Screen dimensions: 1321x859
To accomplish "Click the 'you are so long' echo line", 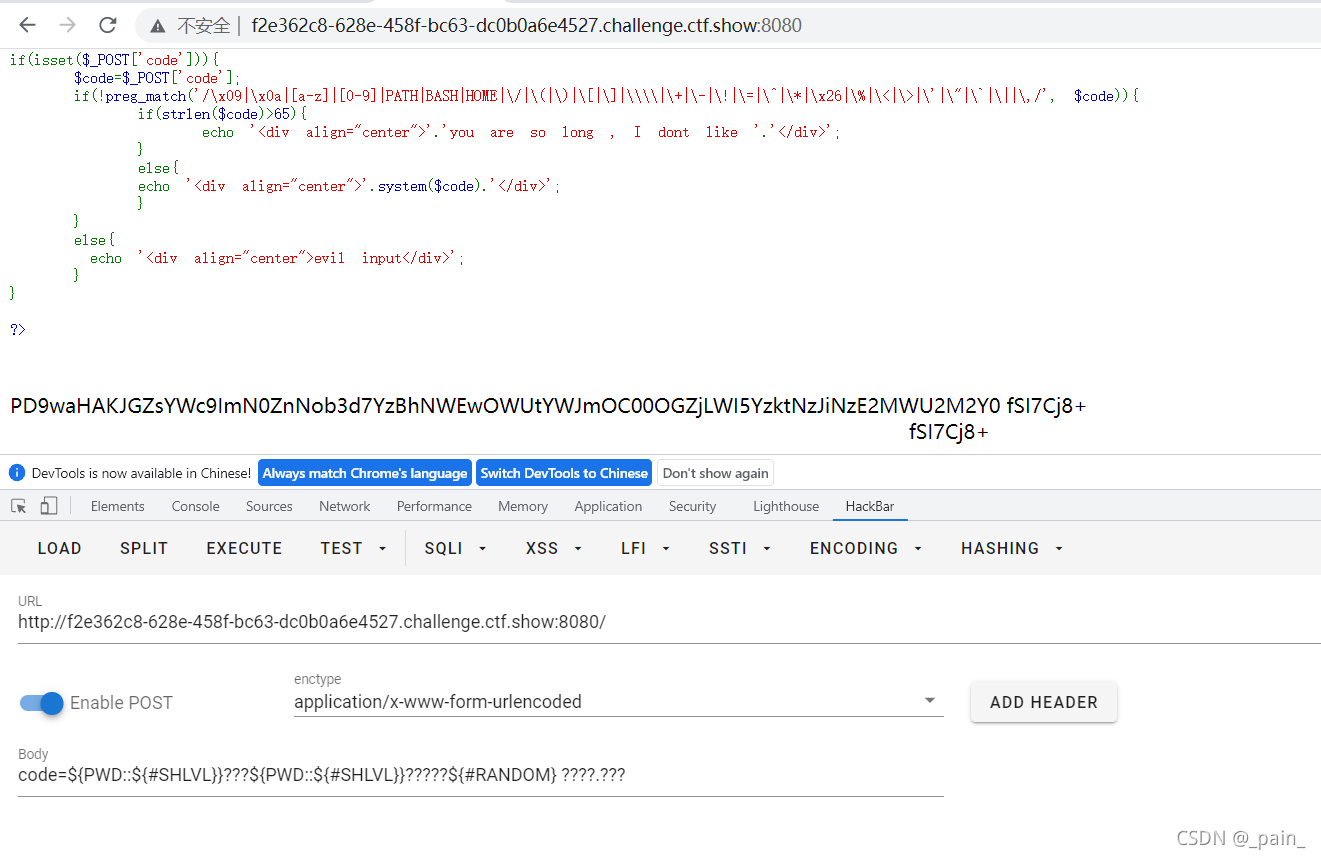I will [x=521, y=132].
